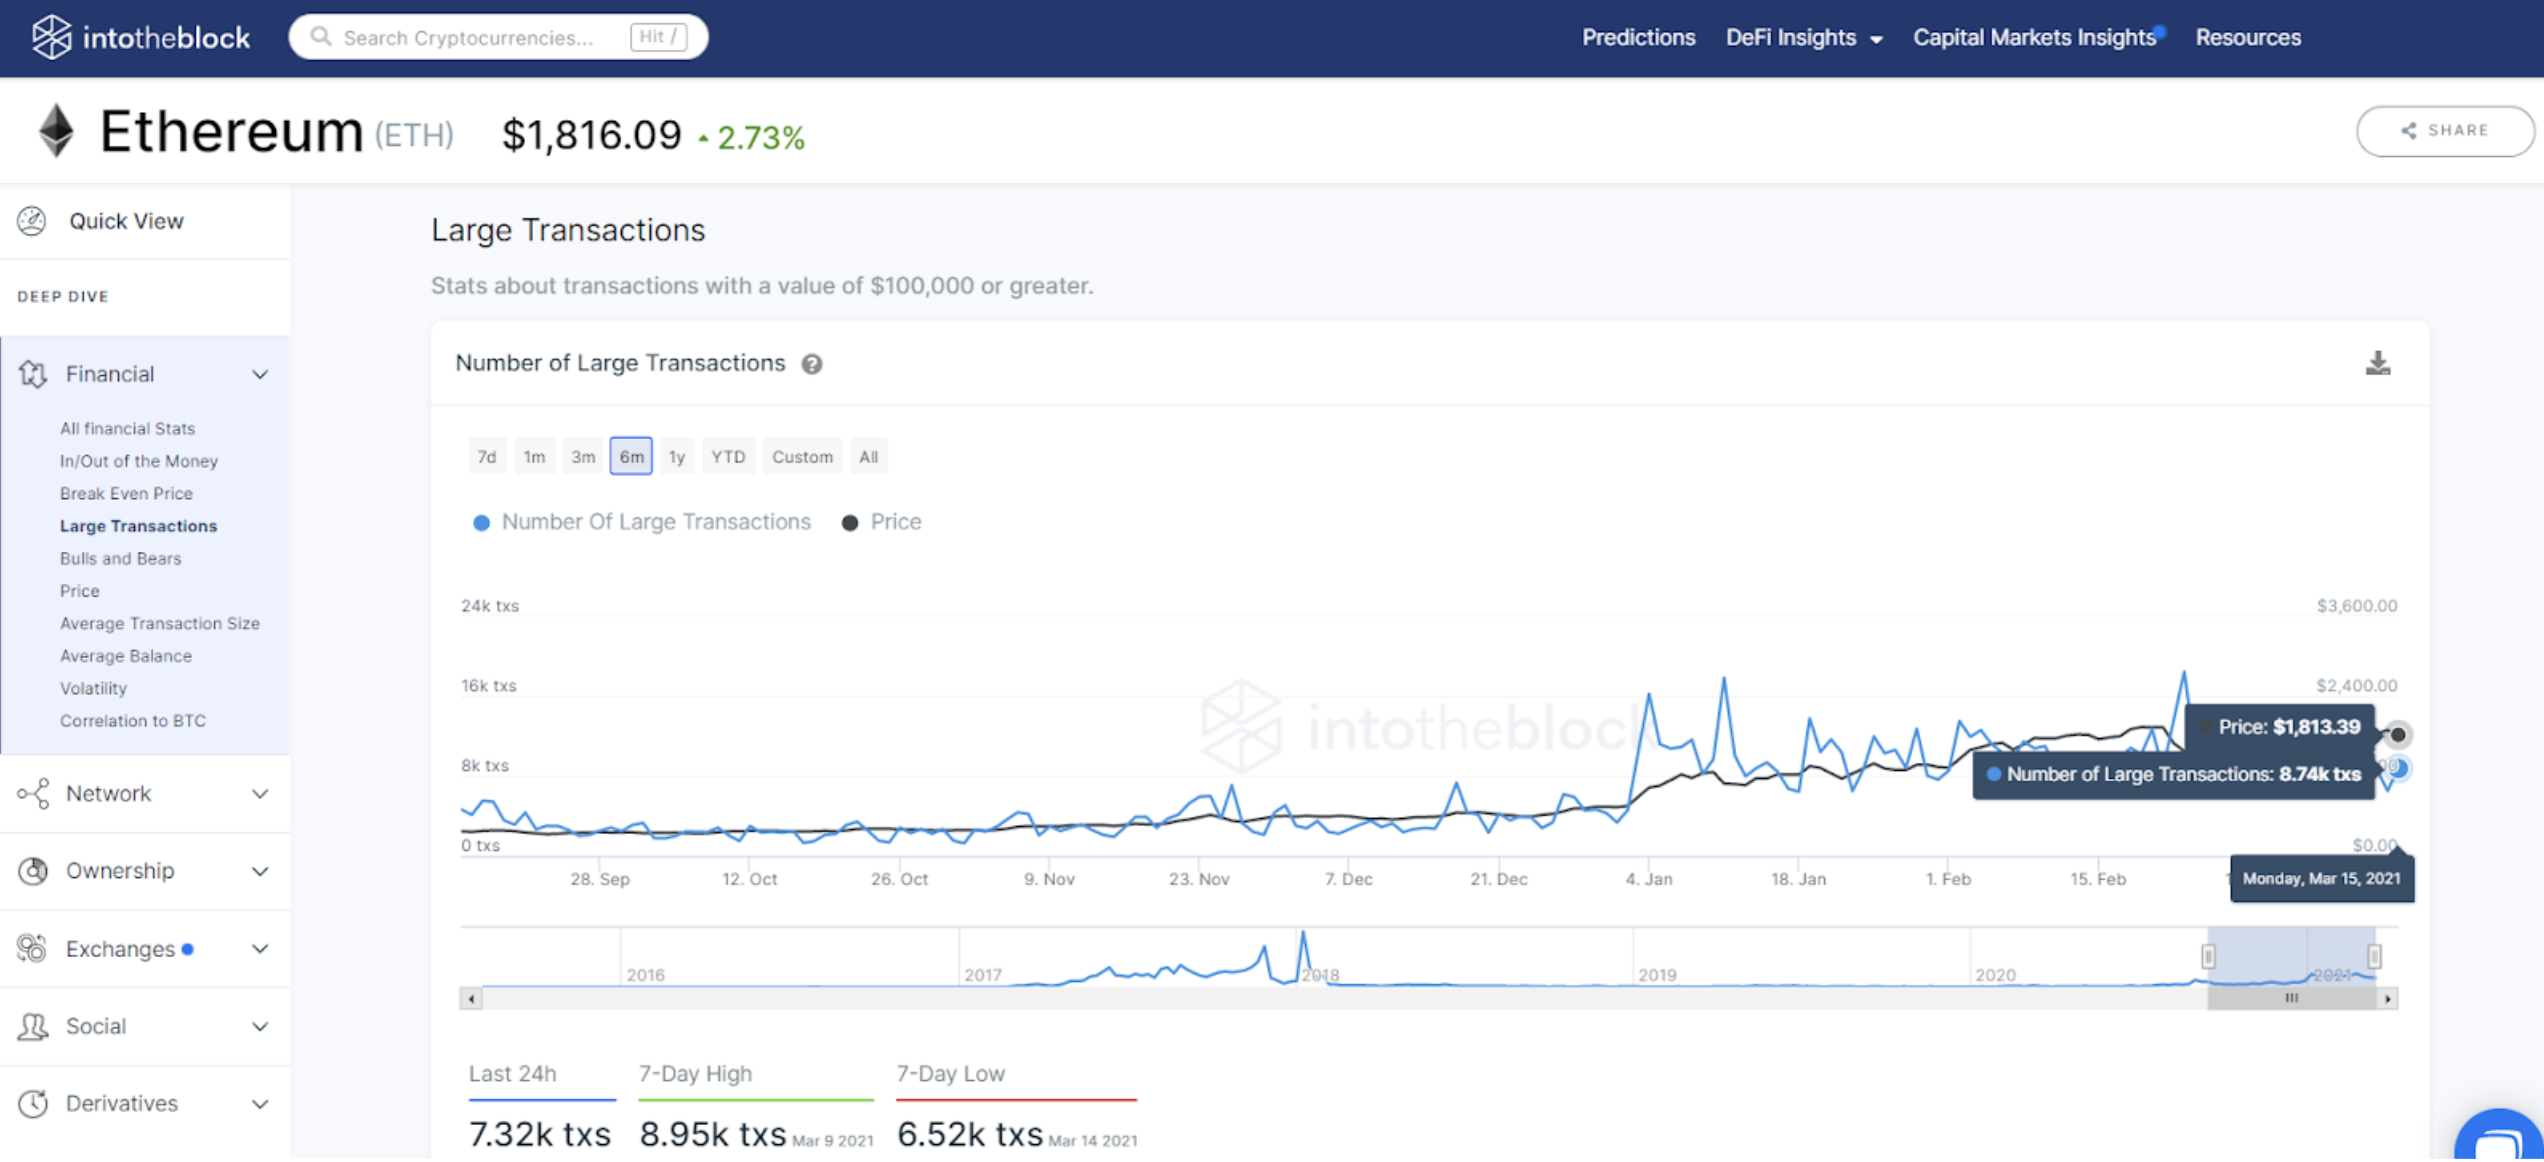This screenshot has height=1162, width=2544.
Task: Click the right handle of the navigator range
Action: coord(2374,957)
